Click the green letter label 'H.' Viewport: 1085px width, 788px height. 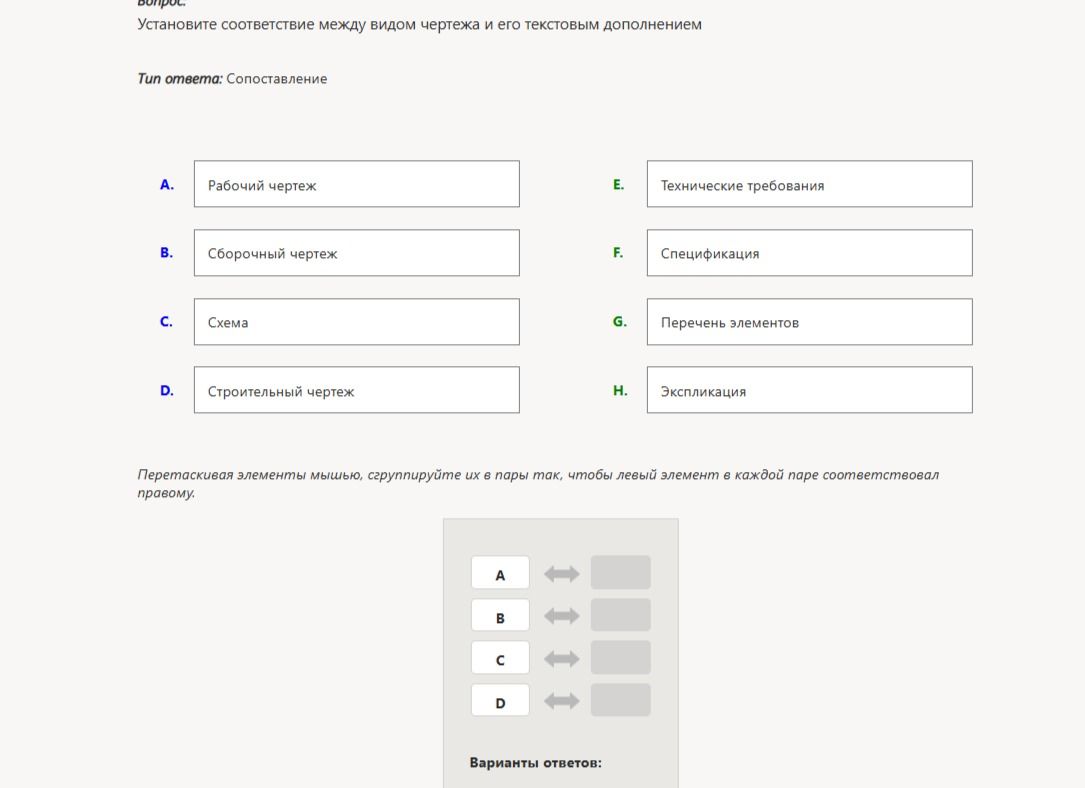pos(620,391)
